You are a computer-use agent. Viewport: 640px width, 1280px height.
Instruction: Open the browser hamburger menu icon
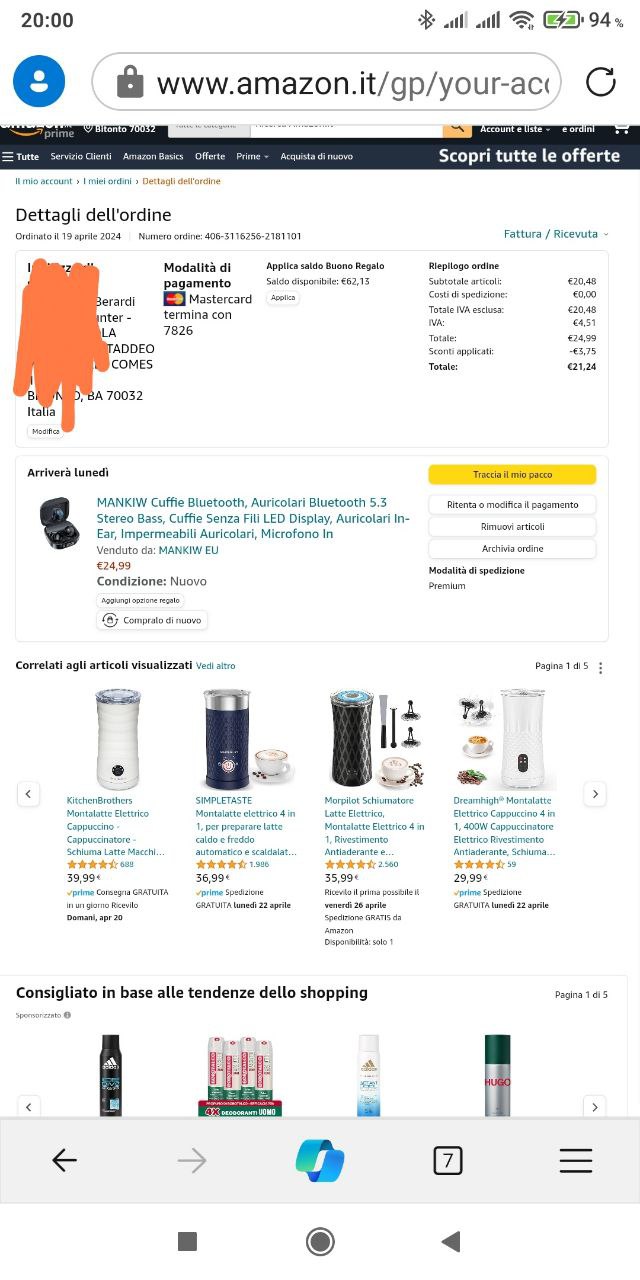576,1160
